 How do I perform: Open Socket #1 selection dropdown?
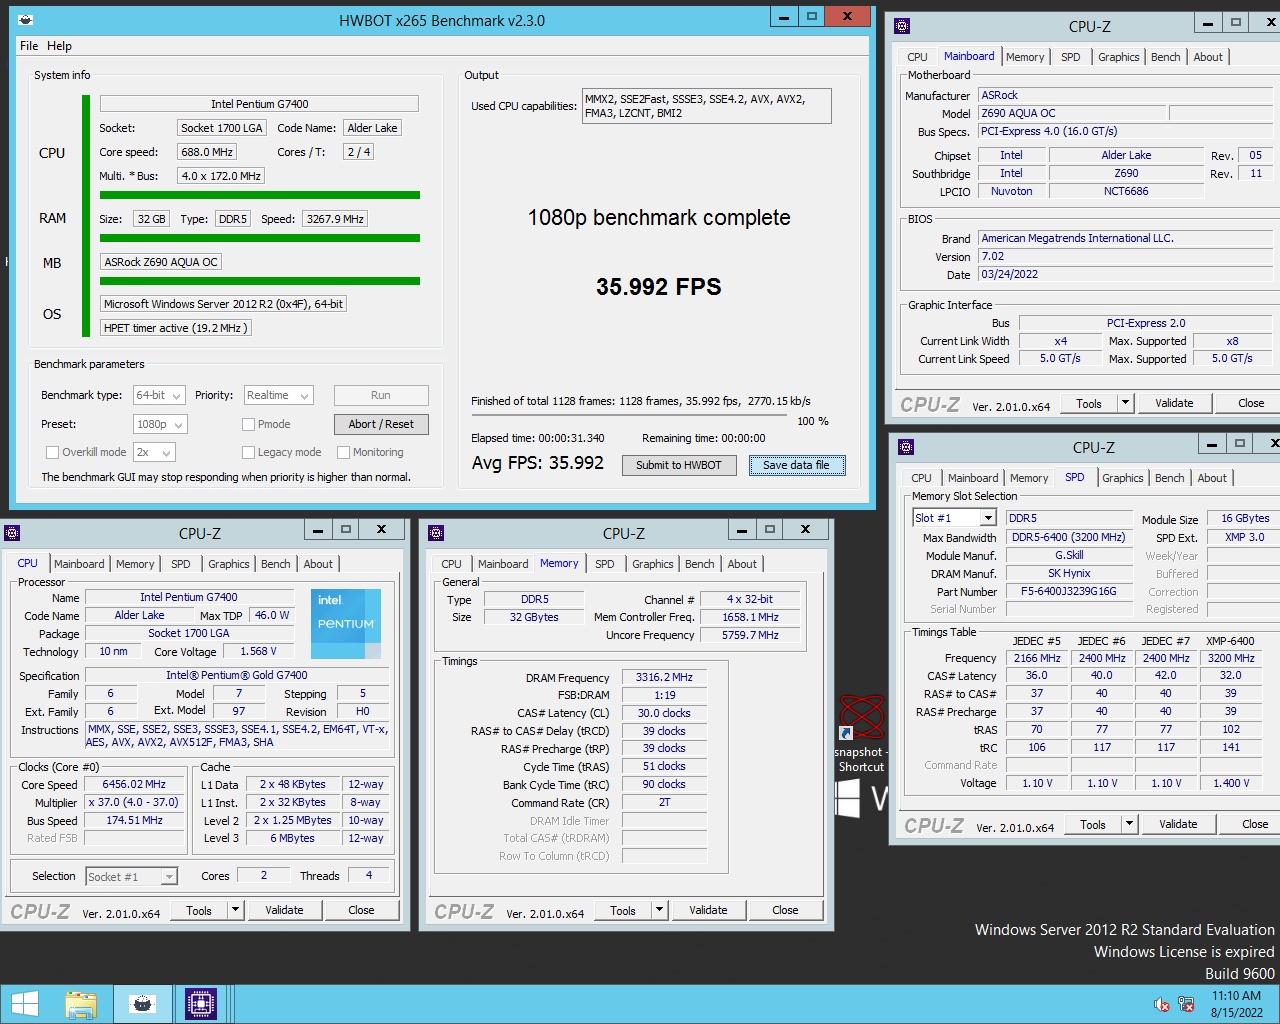131,877
